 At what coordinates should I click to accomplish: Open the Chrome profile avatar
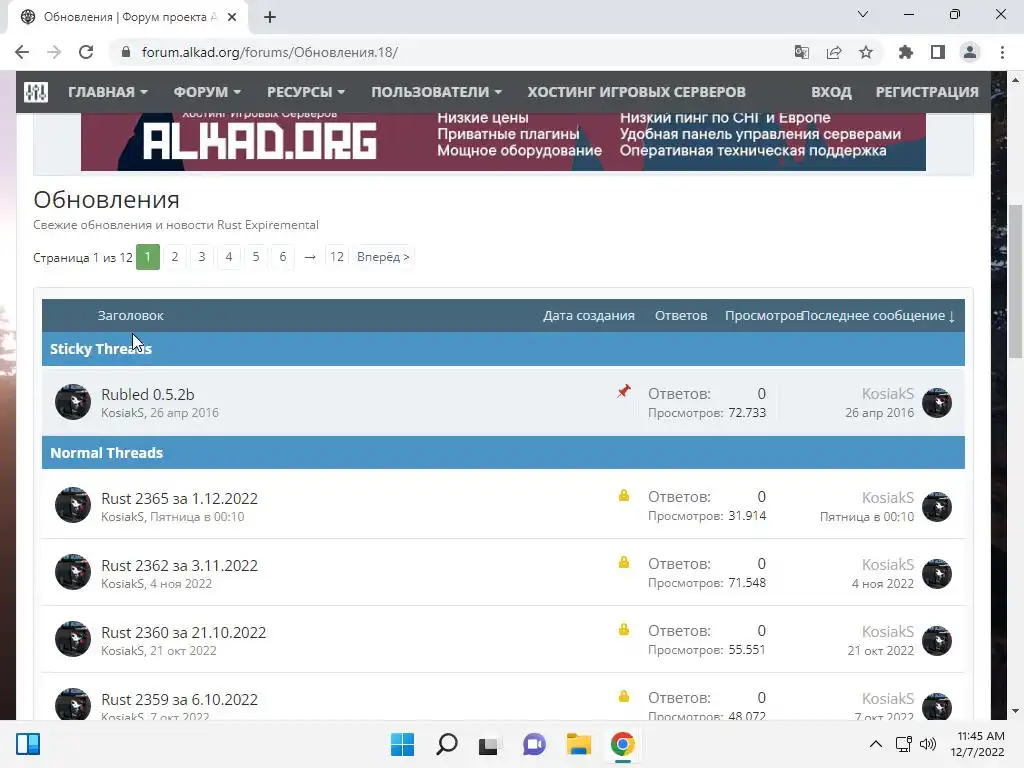pyautogui.click(x=970, y=52)
